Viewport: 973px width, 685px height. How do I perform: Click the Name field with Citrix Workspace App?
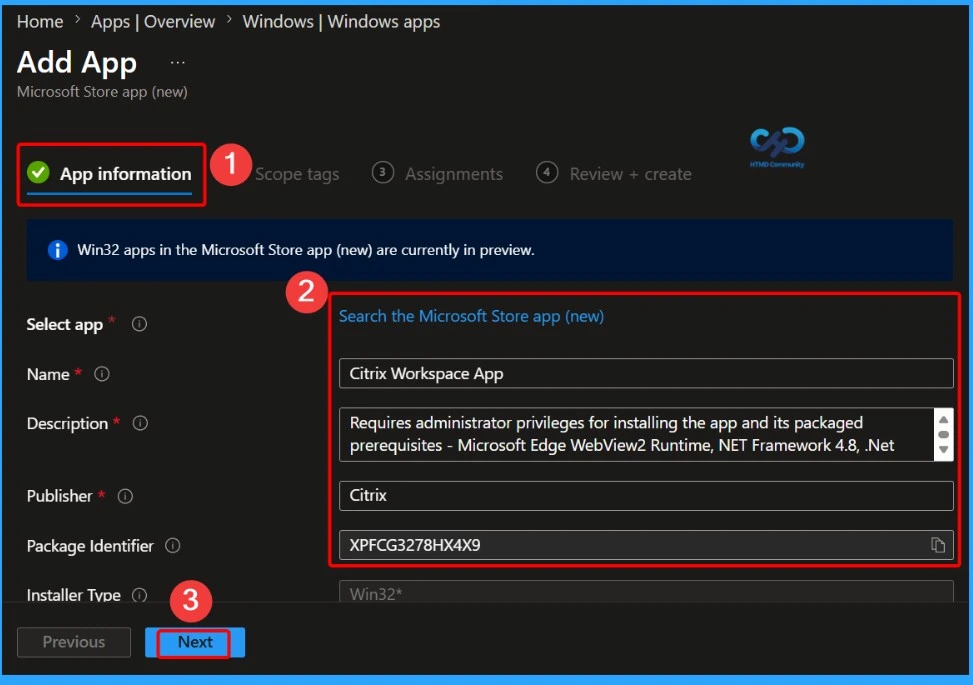click(646, 374)
